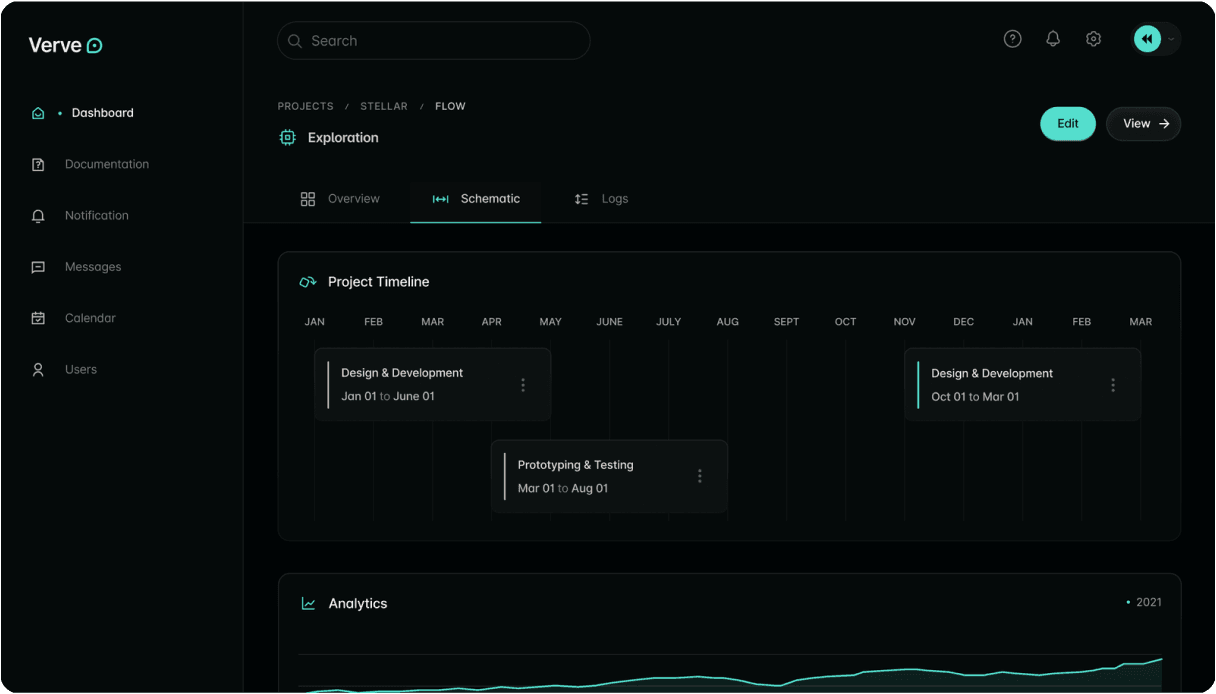Click the View button with arrow
The image size is (1216, 694).
1143,123
